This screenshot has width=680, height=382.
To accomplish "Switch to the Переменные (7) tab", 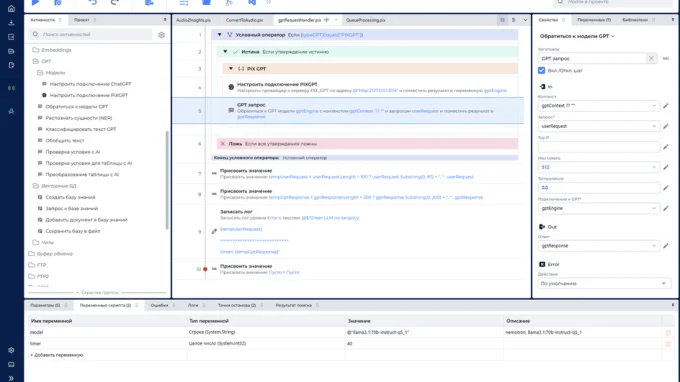I will [594, 20].
